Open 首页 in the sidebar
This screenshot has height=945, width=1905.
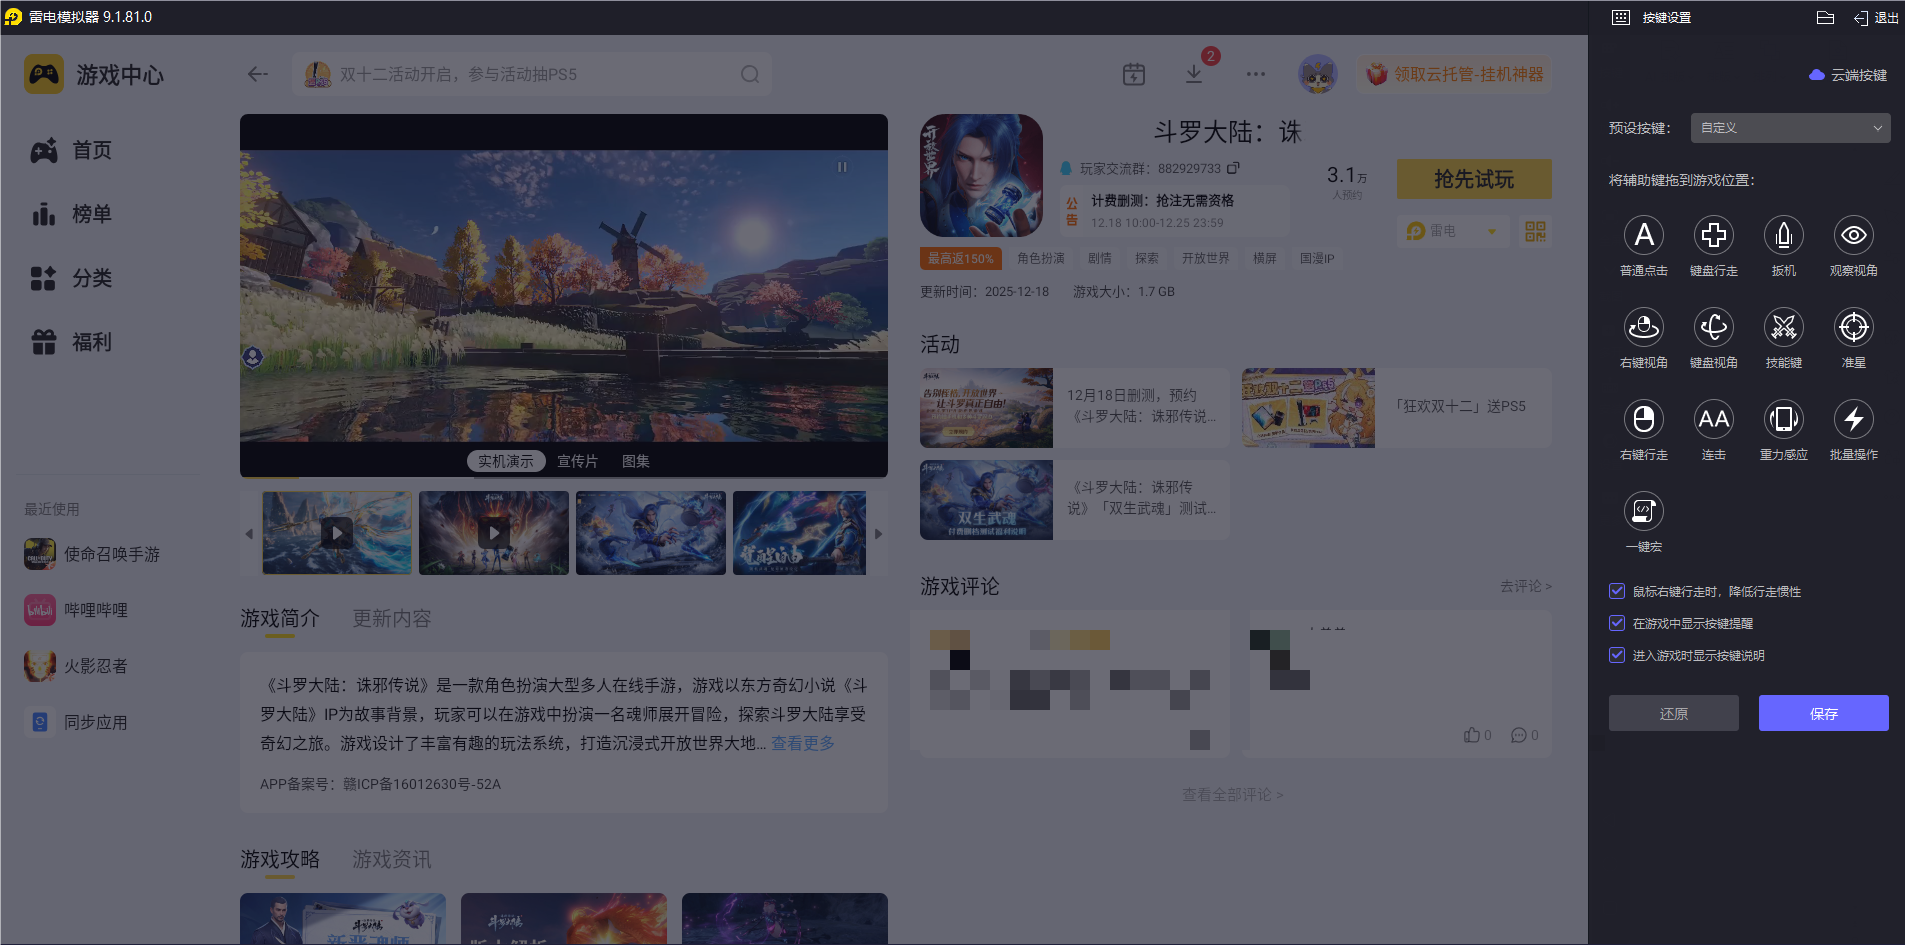coord(72,150)
